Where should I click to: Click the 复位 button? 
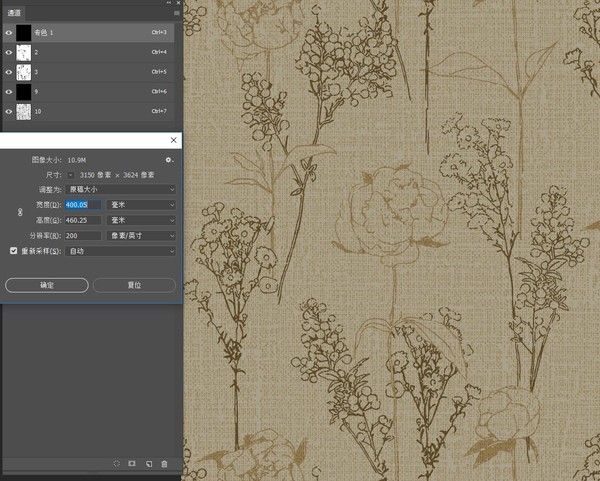coord(134,285)
